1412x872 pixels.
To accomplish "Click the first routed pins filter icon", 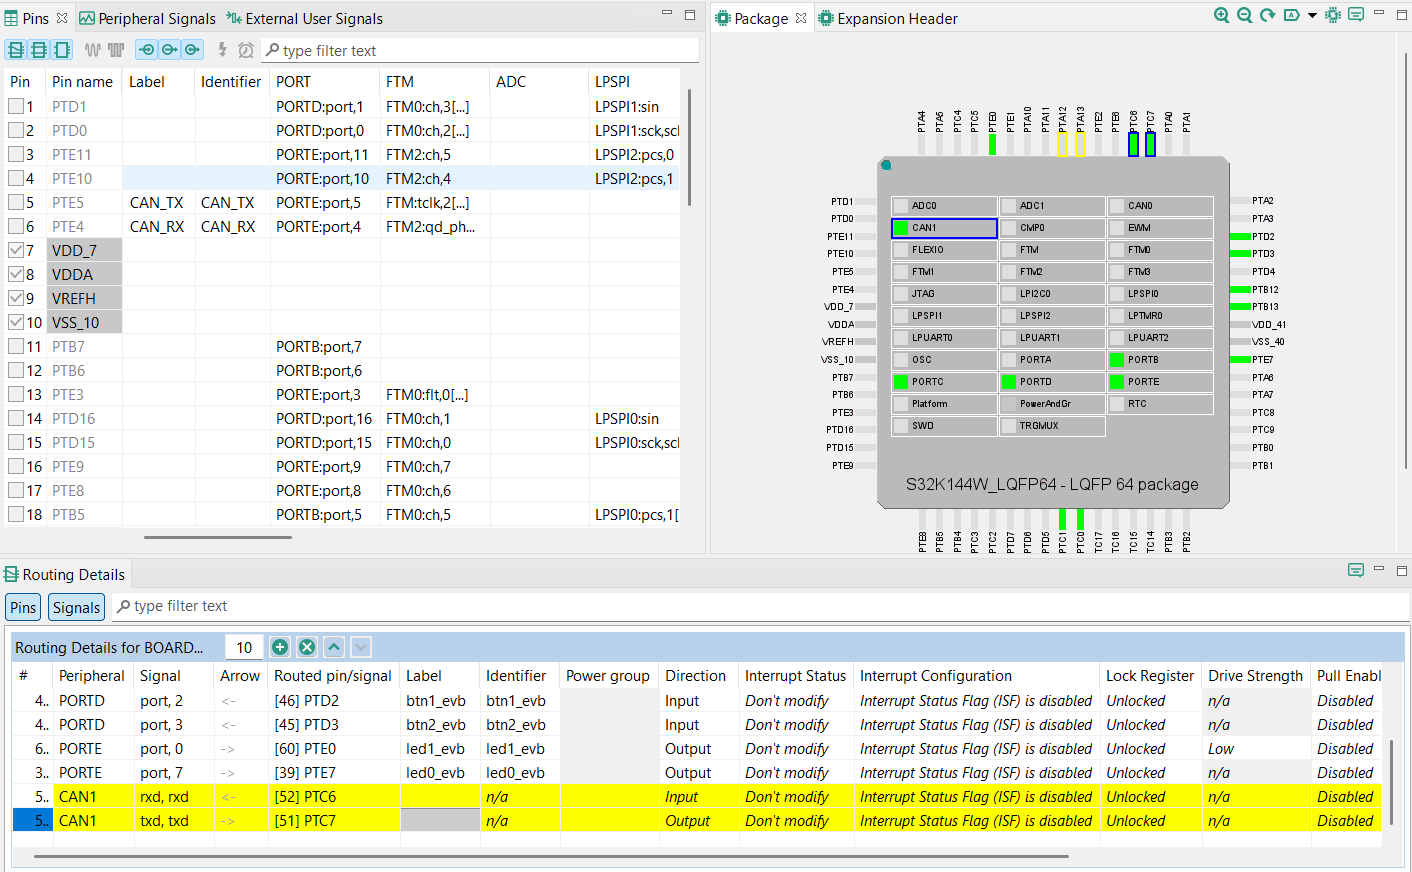I will coord(147,50).
